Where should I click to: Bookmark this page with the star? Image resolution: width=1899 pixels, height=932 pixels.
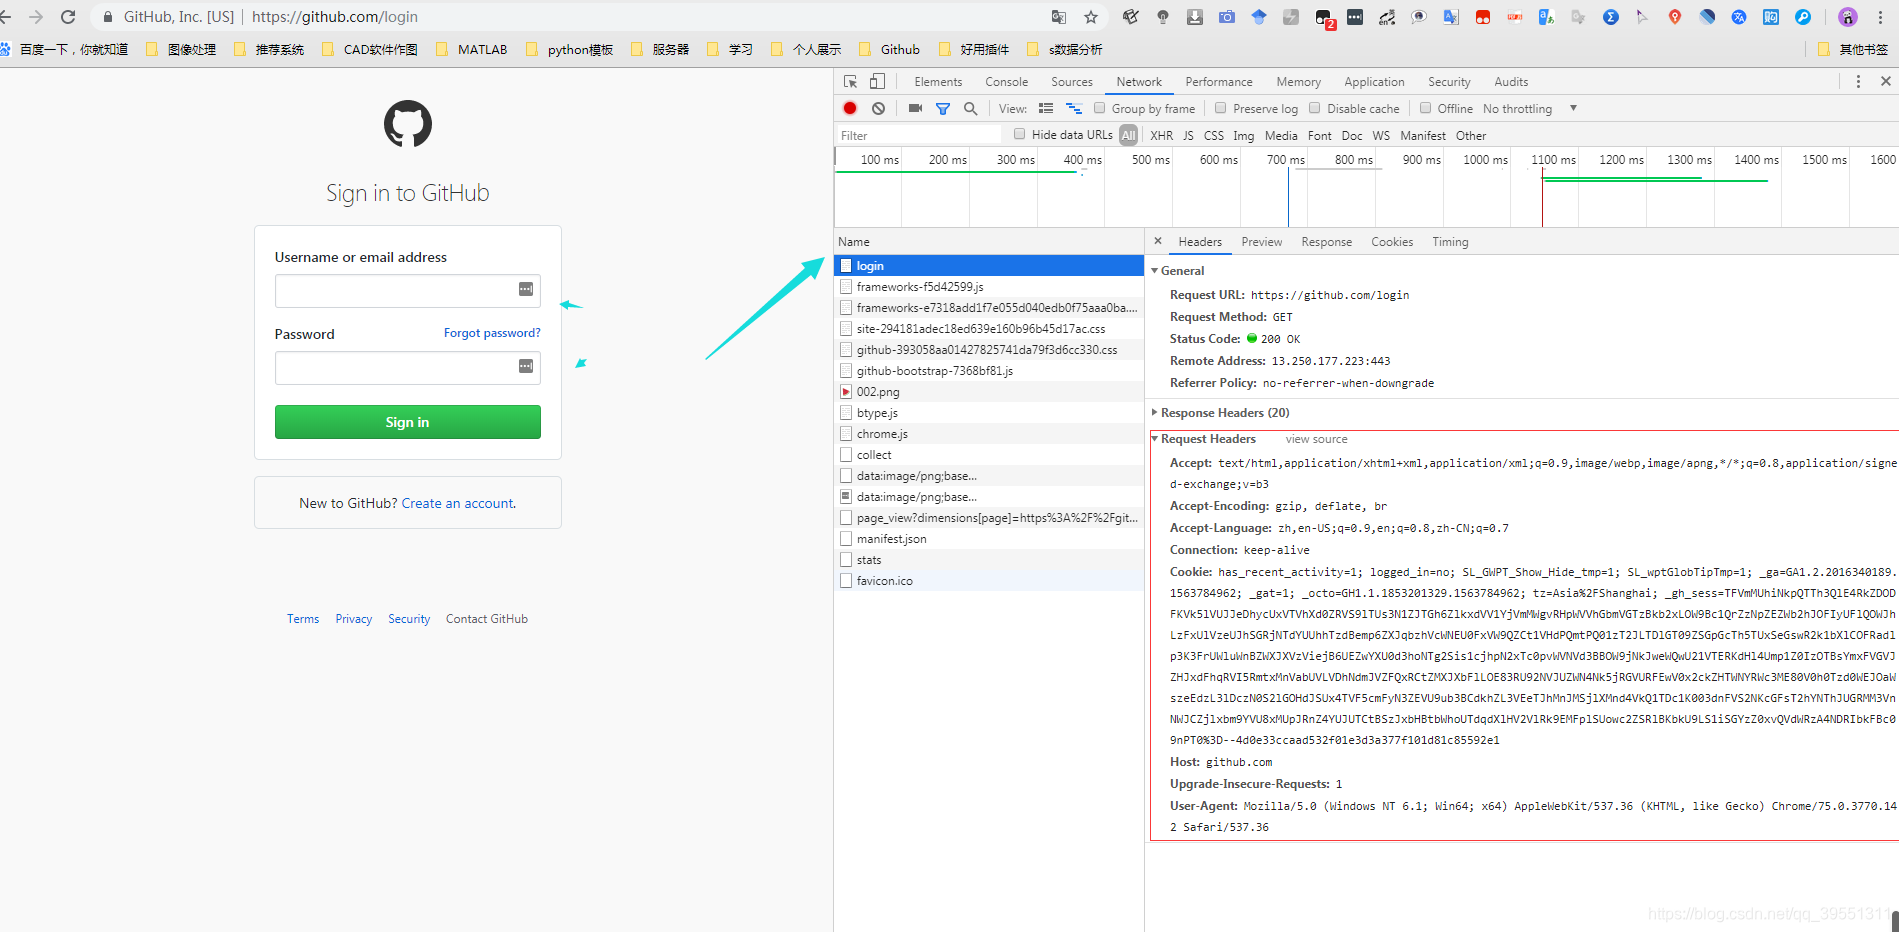click(1091, 17)
